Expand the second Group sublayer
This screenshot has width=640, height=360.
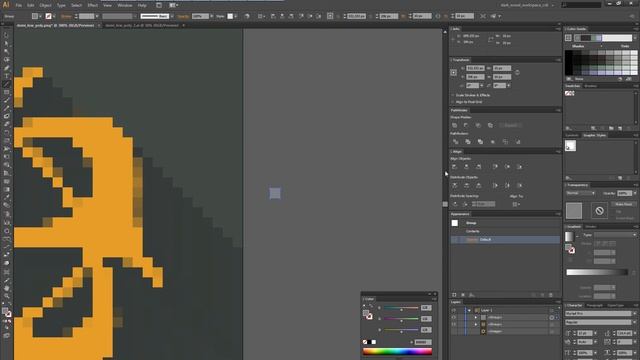[x=475, y=324]
